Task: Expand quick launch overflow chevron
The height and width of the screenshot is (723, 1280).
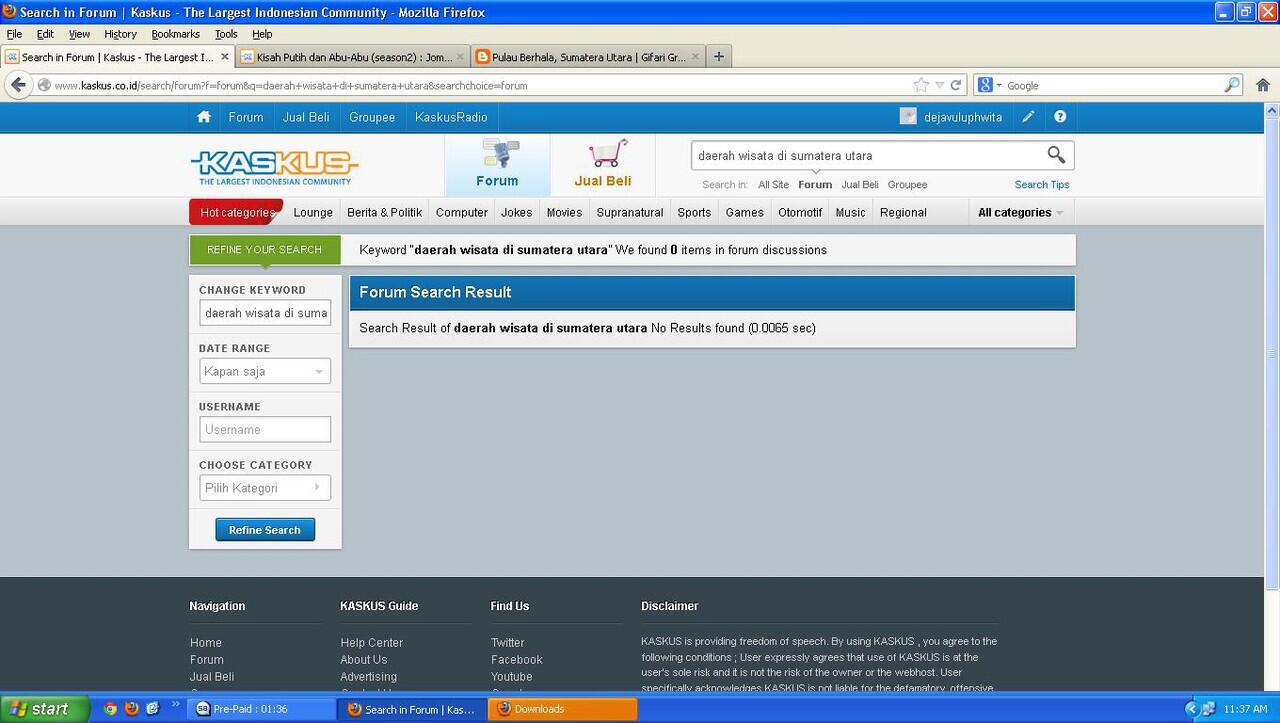Action: pyautogui.click(x=176, y=705)
